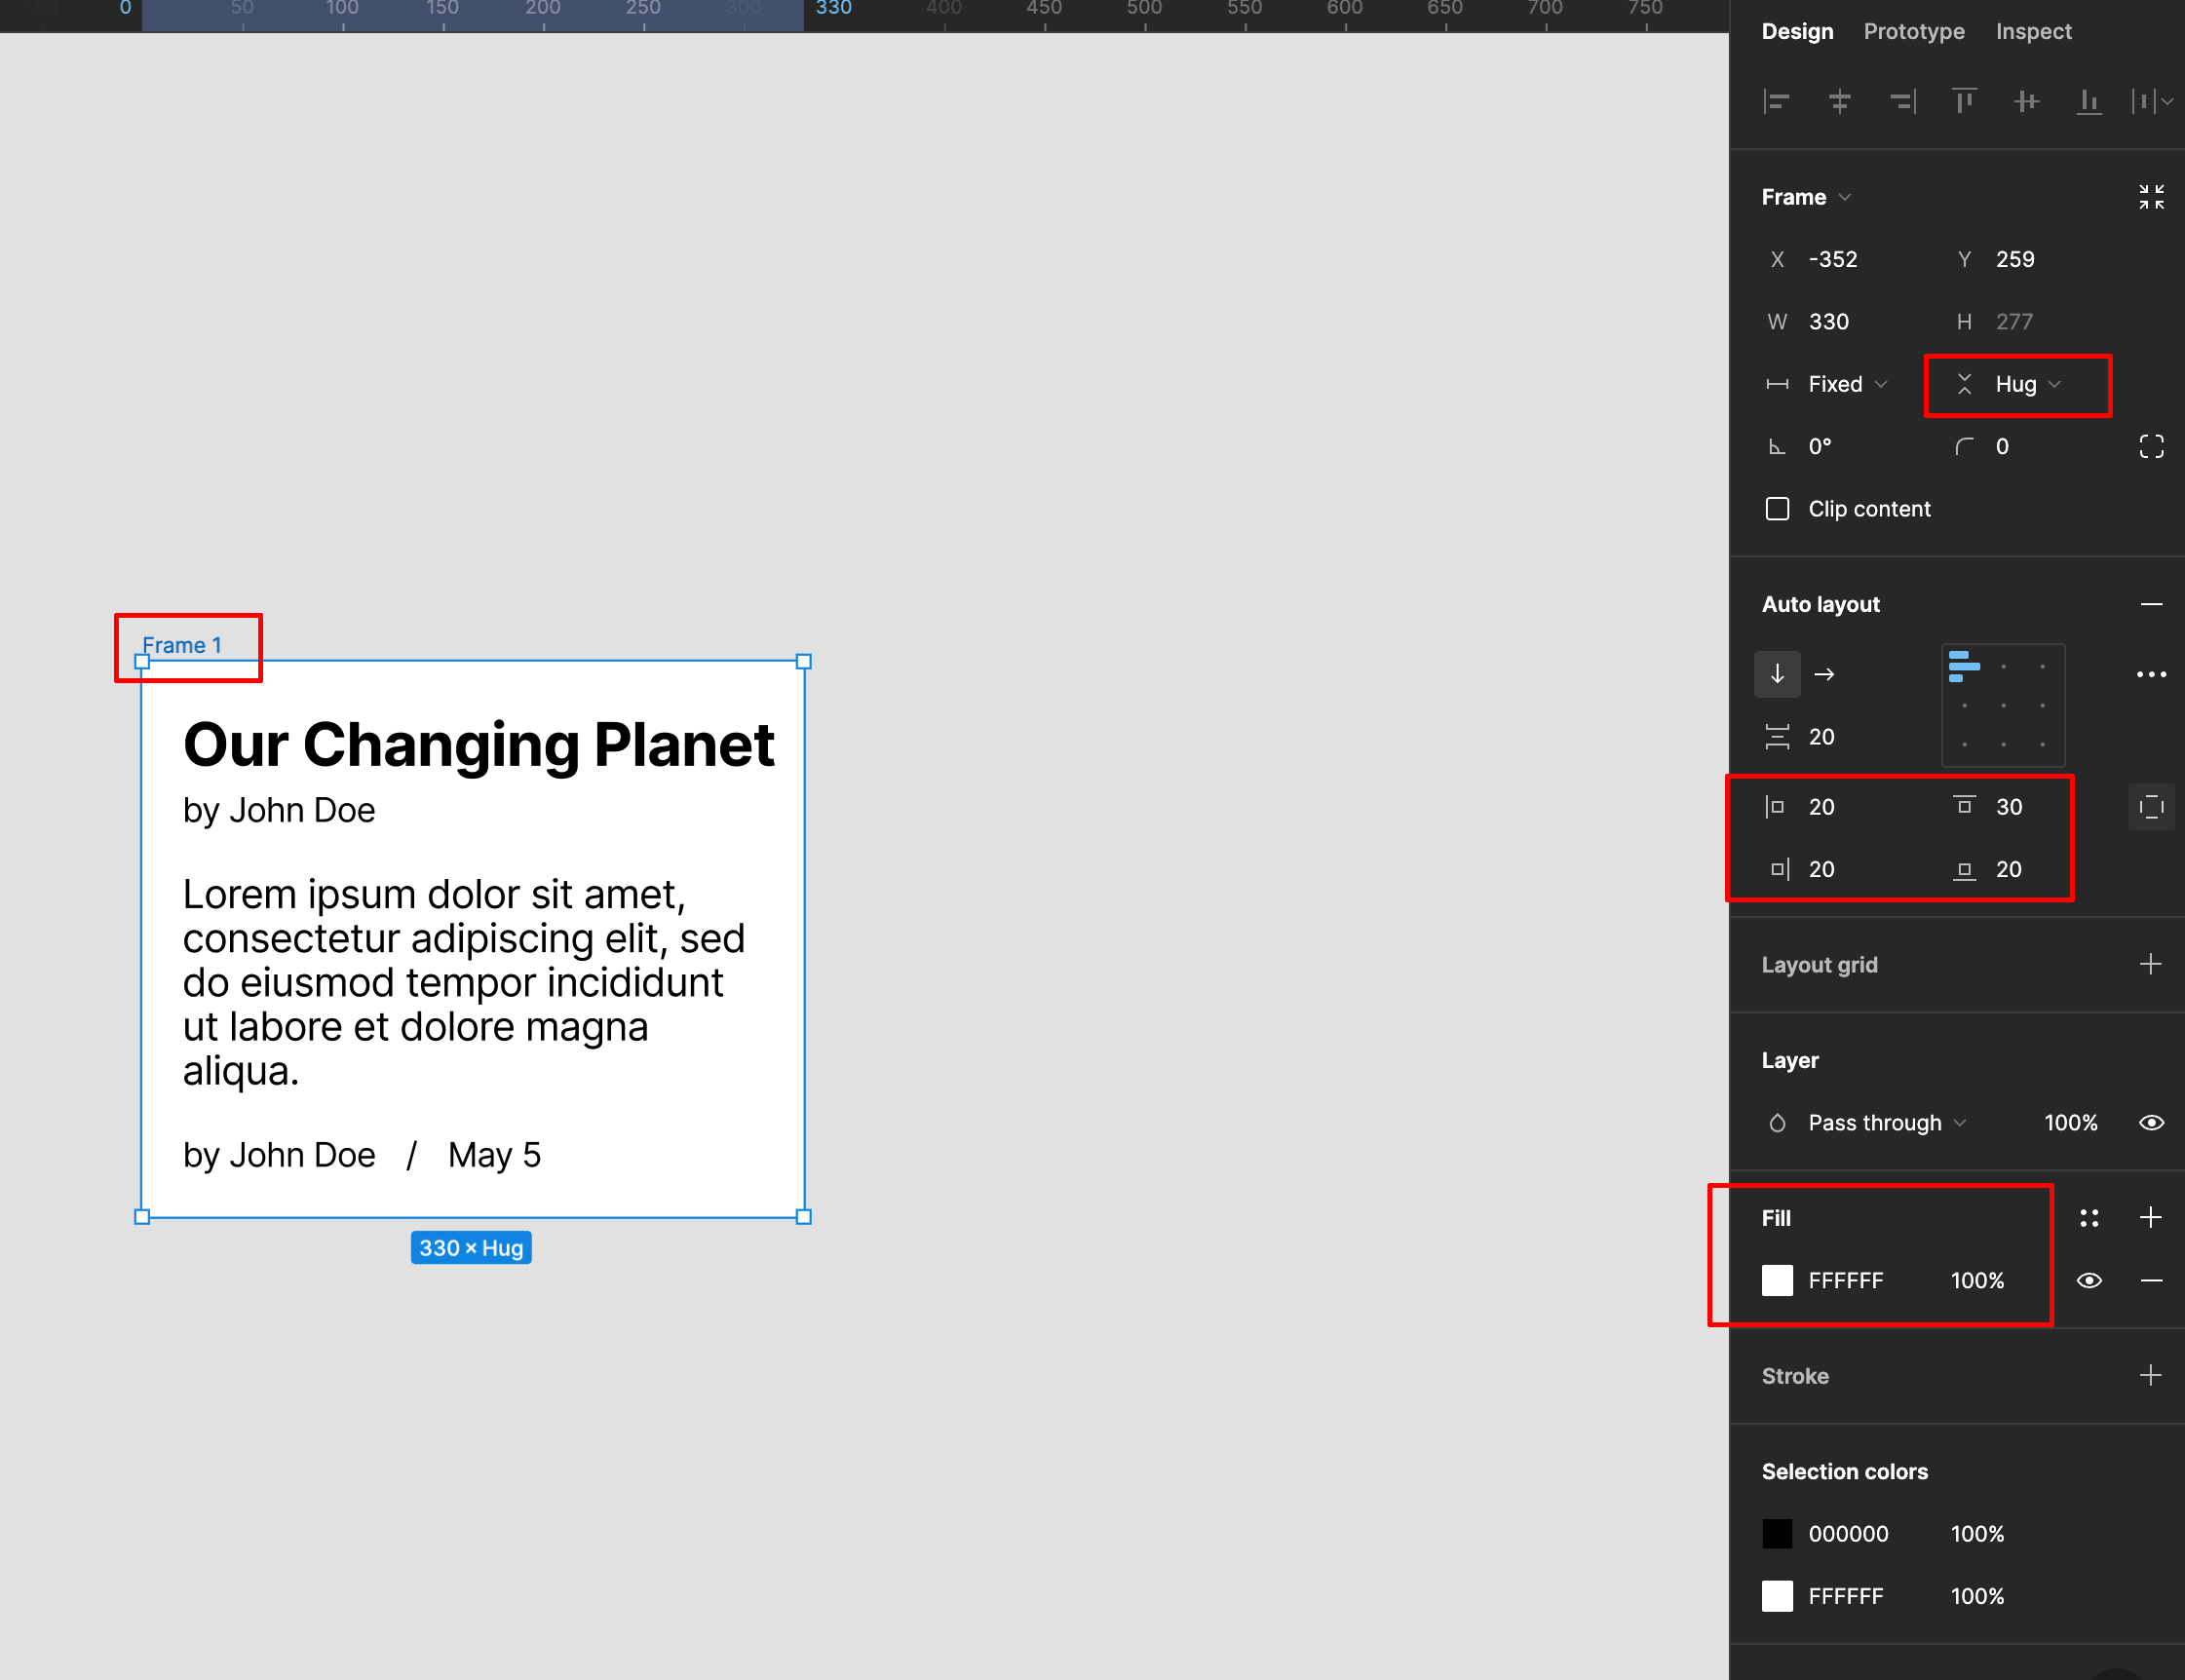Screen dimensions: 2185x1680
Task: Click align horizontal centers icon
Action: point(1839,101)
